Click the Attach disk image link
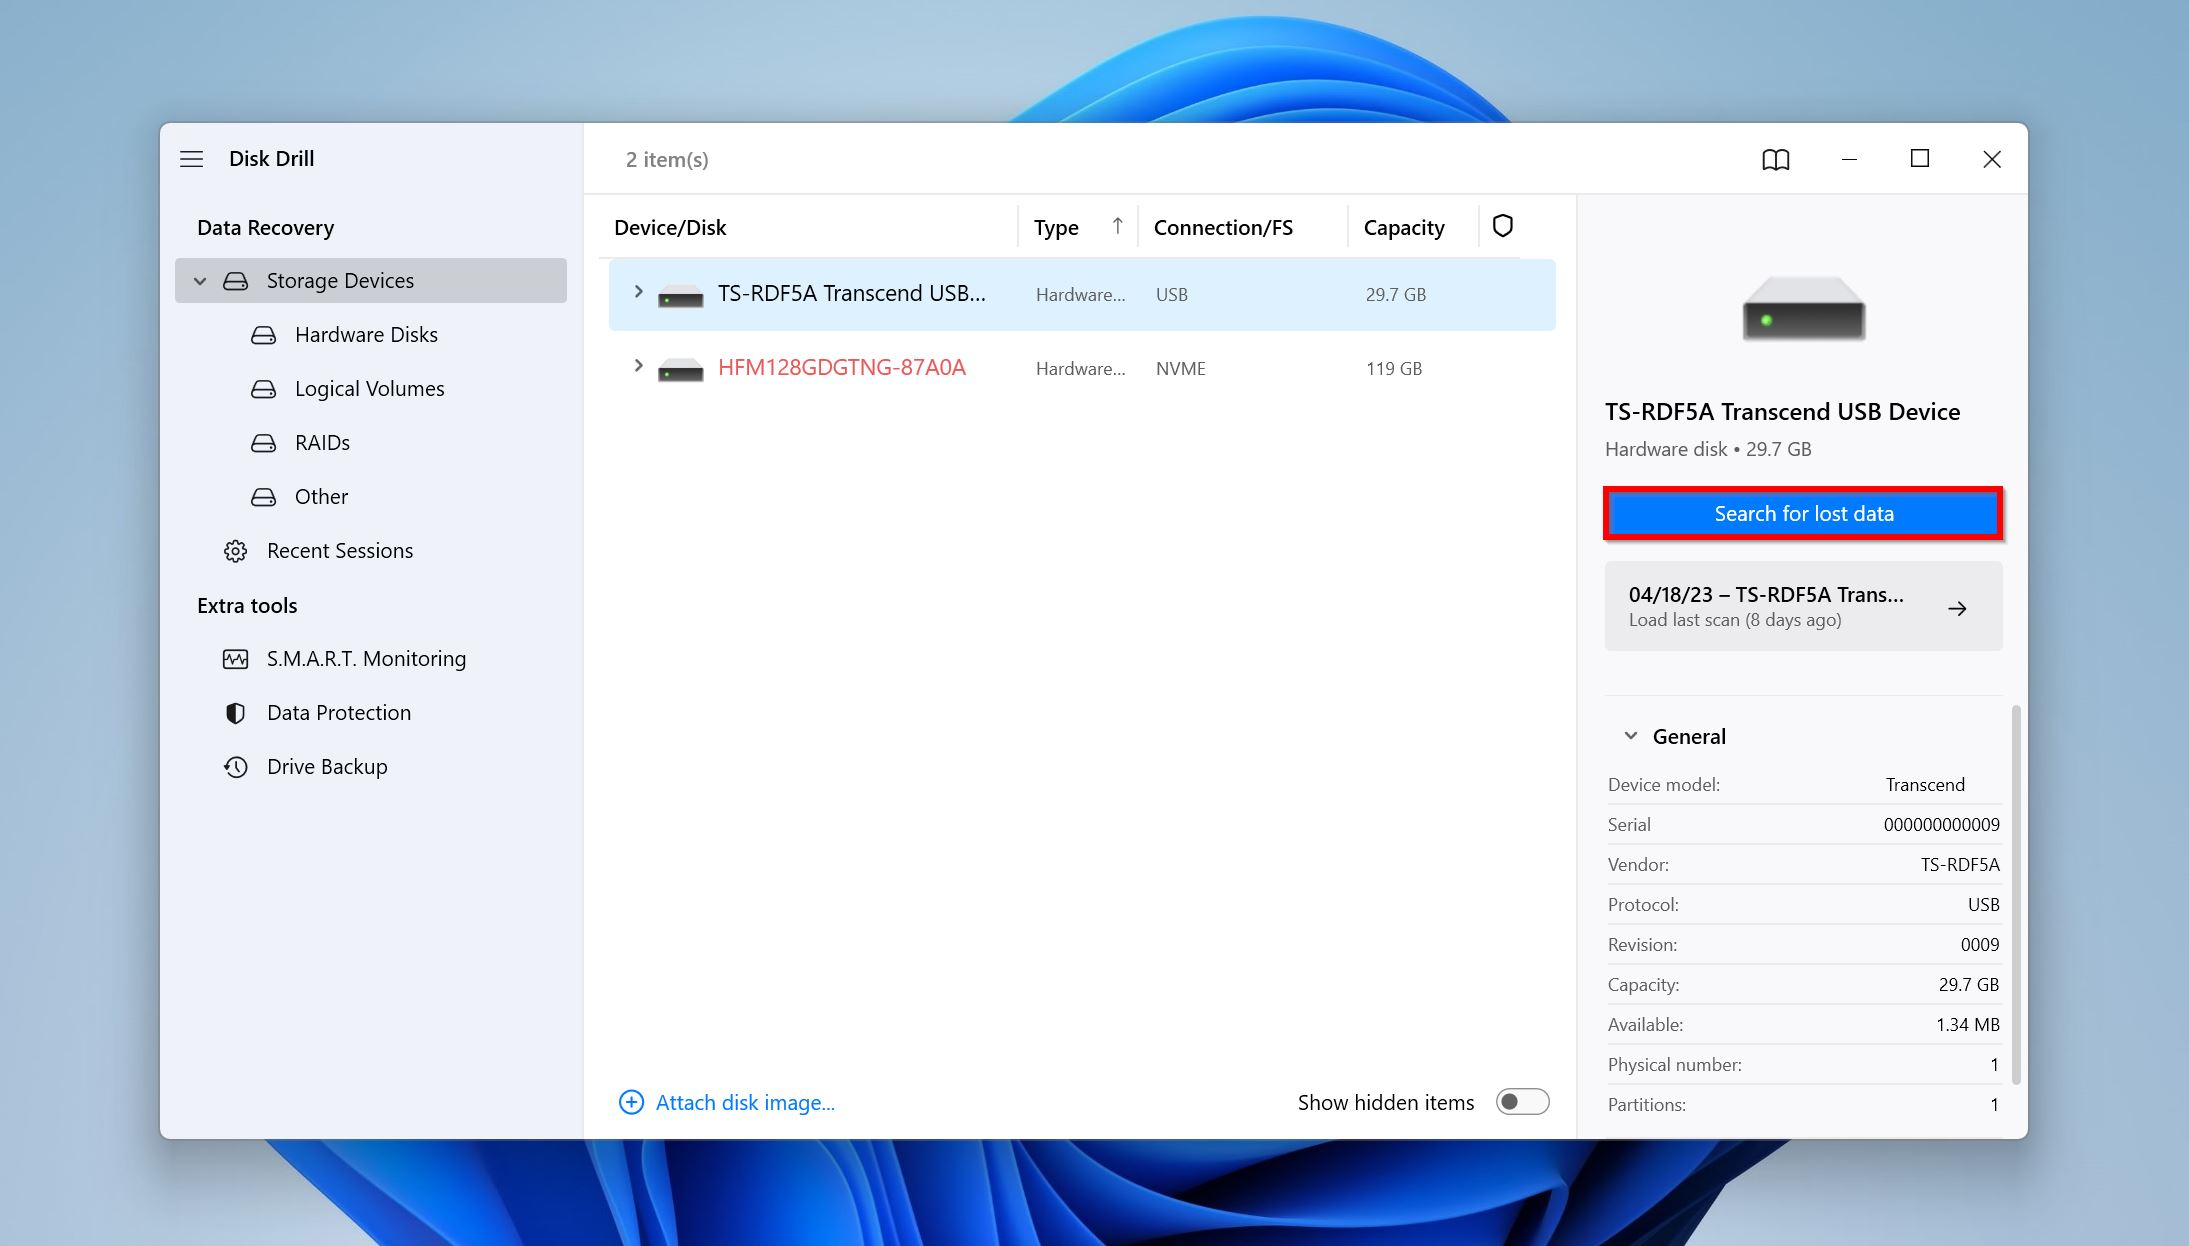This screenshot has height=1246, width=2189. 726,1102
